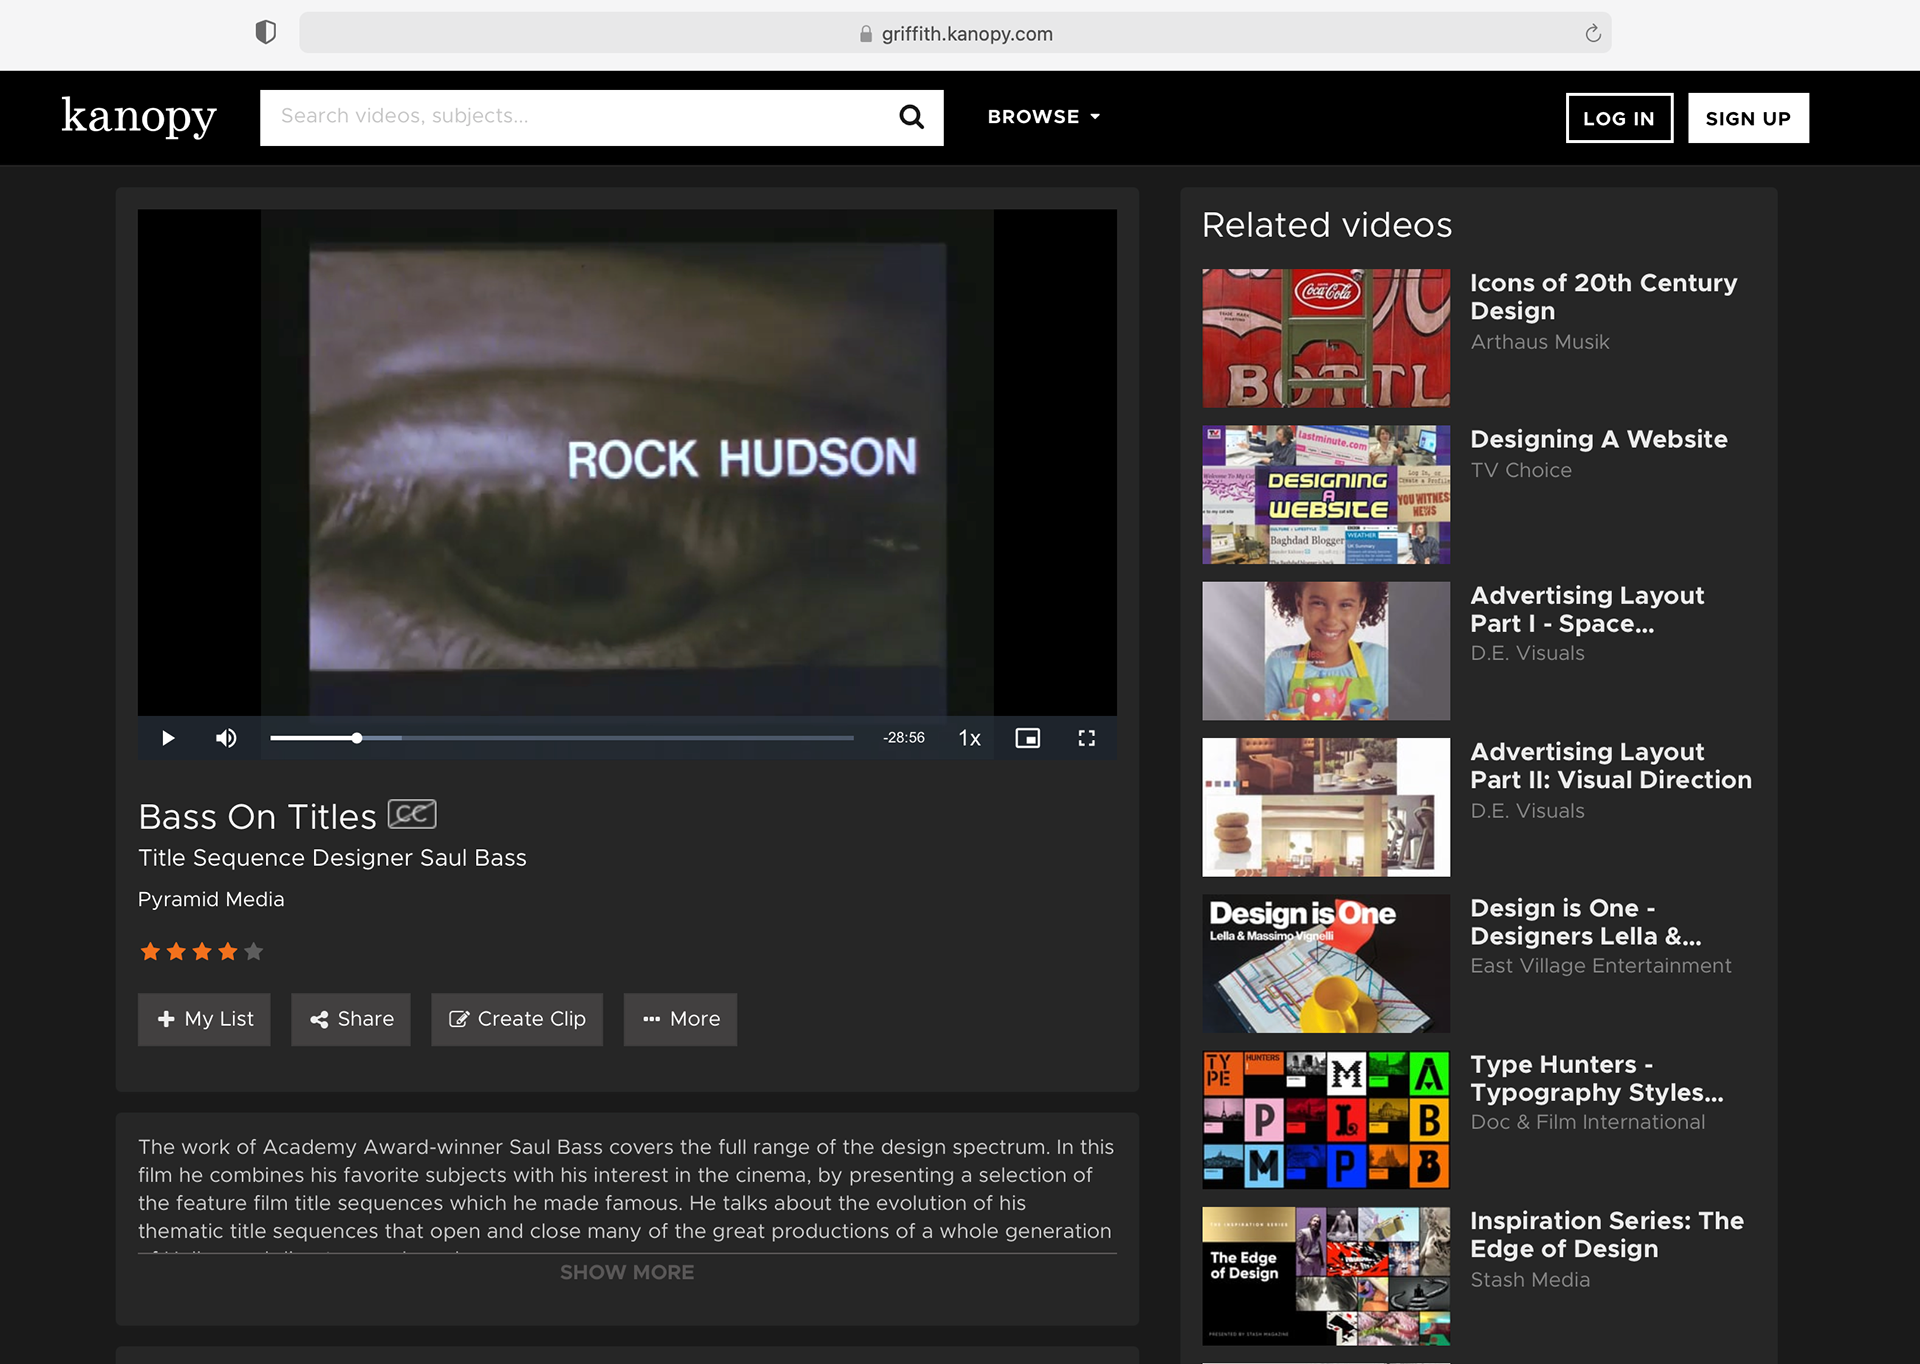Viewport: 1920px width, 1364px height.
Task: Mute the video volume speaker icon
Action: (227, 738)
